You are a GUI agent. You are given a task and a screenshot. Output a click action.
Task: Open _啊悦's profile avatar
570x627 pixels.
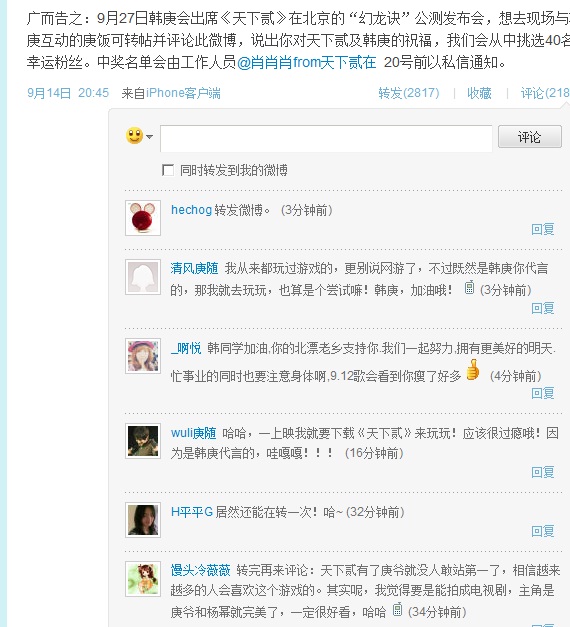pyautogui.click(x=143, y=356)
